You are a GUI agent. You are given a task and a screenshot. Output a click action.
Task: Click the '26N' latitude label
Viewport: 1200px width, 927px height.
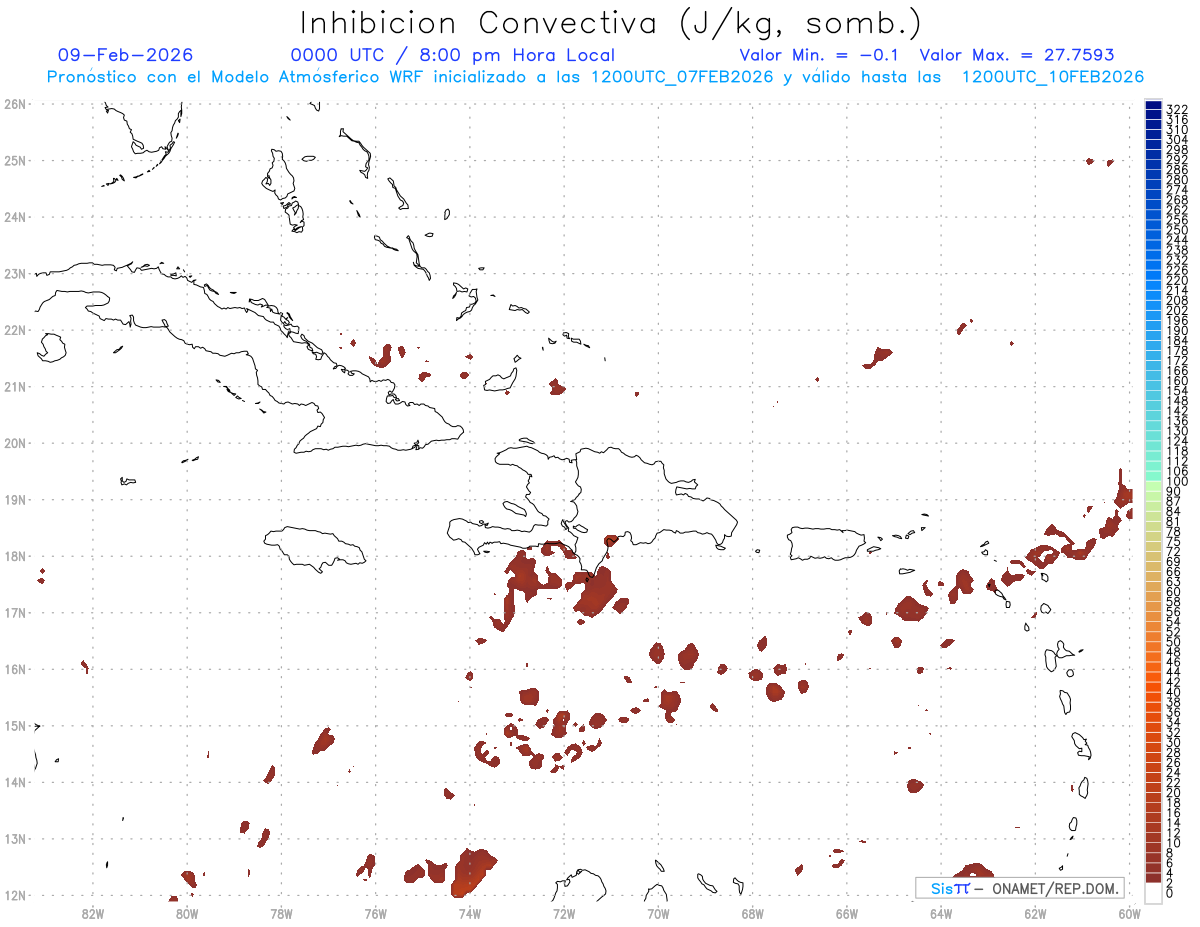(14, 104)
